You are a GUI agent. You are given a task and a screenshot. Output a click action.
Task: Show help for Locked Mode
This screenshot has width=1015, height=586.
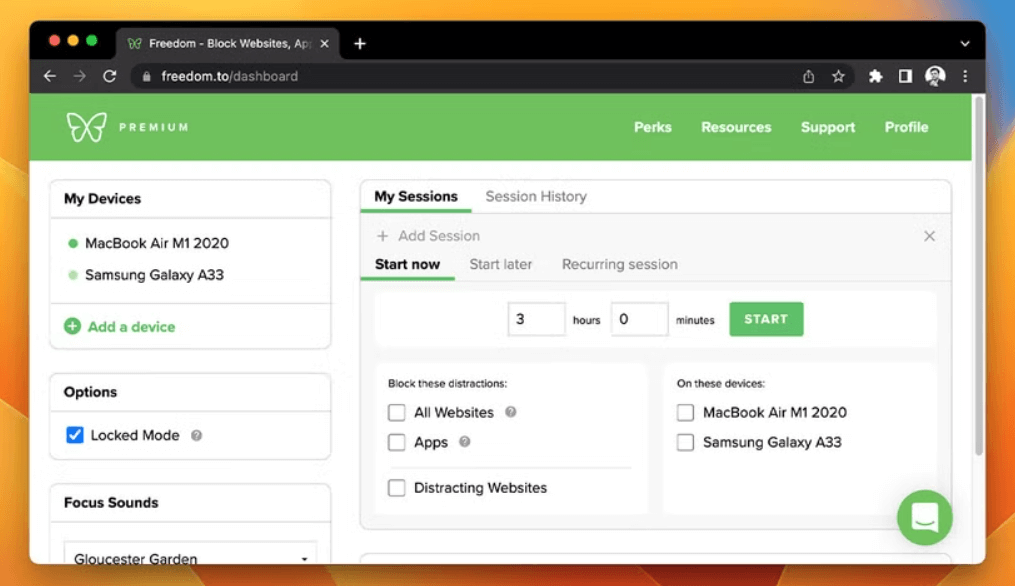coord(196,436)
